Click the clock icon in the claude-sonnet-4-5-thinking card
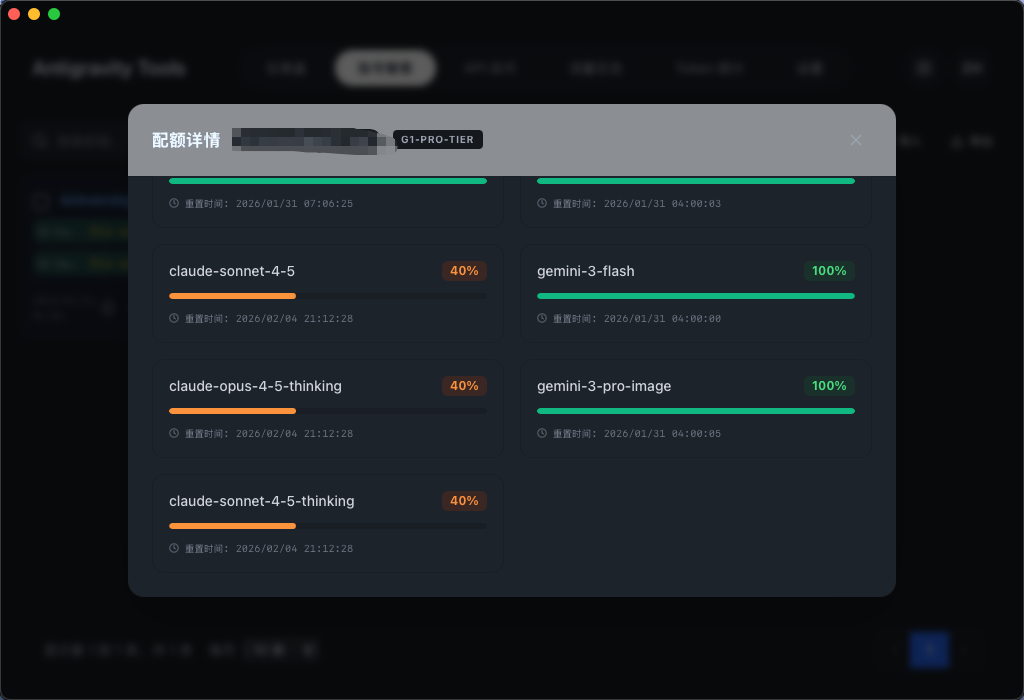Image resolution: width=1024 pixels, height=700 pixels. pos(174,548)
